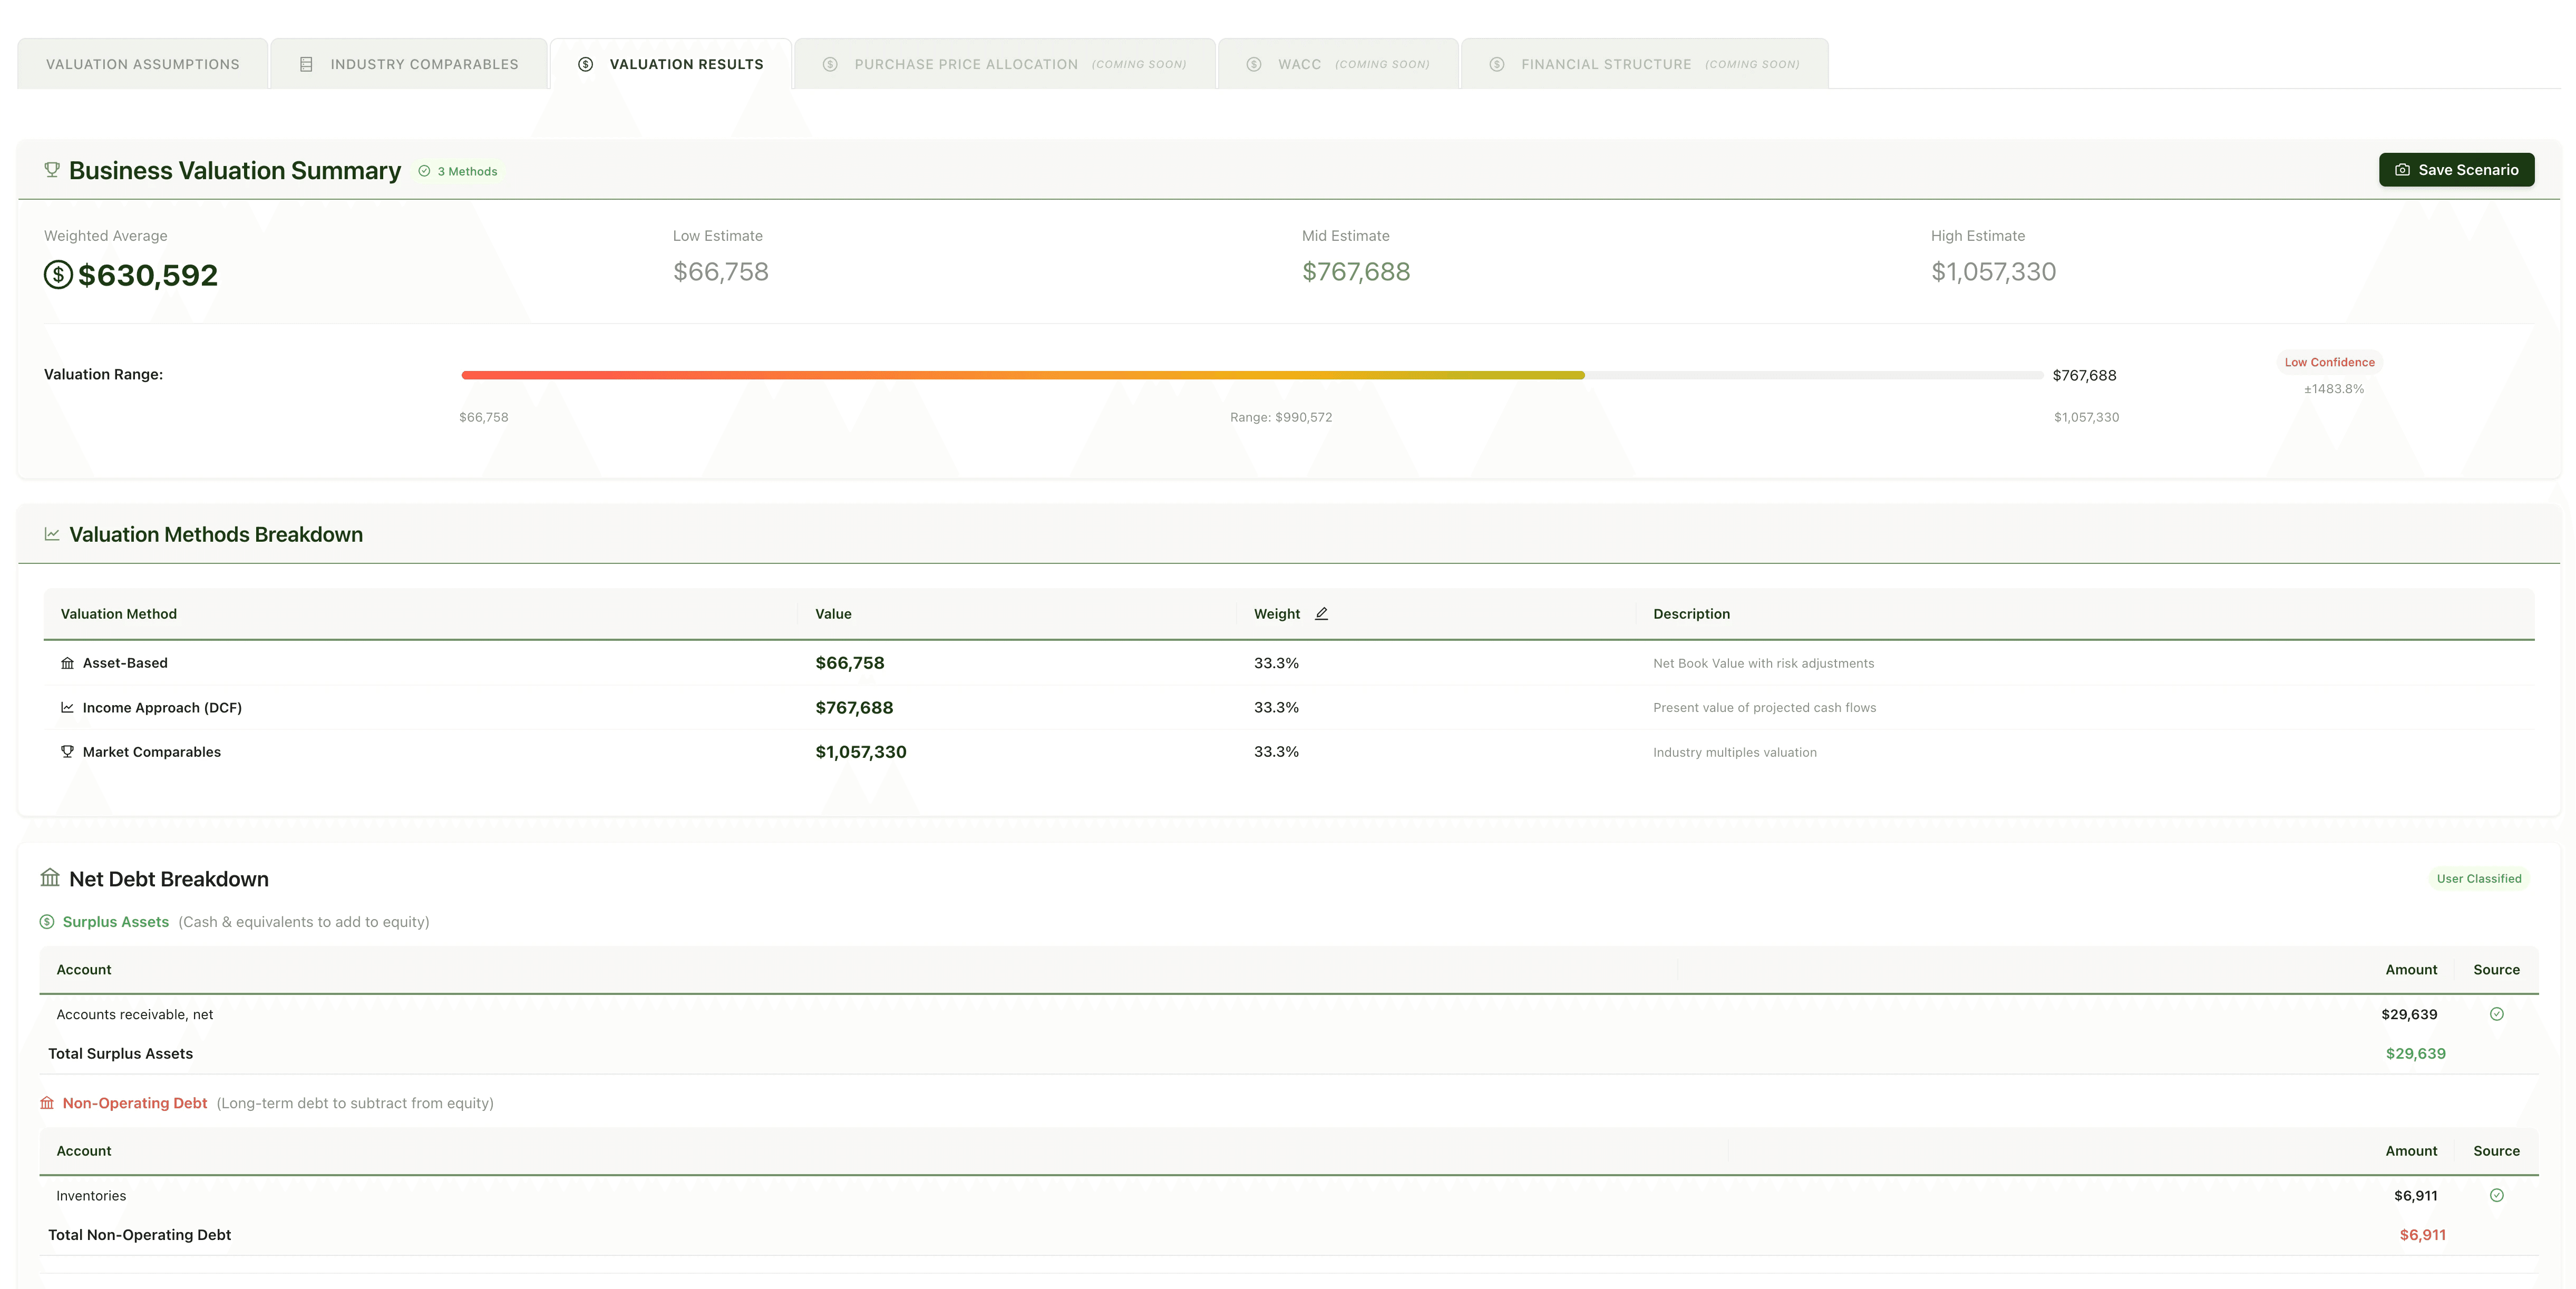Click the 3 Methods check badge

[458, 171]
